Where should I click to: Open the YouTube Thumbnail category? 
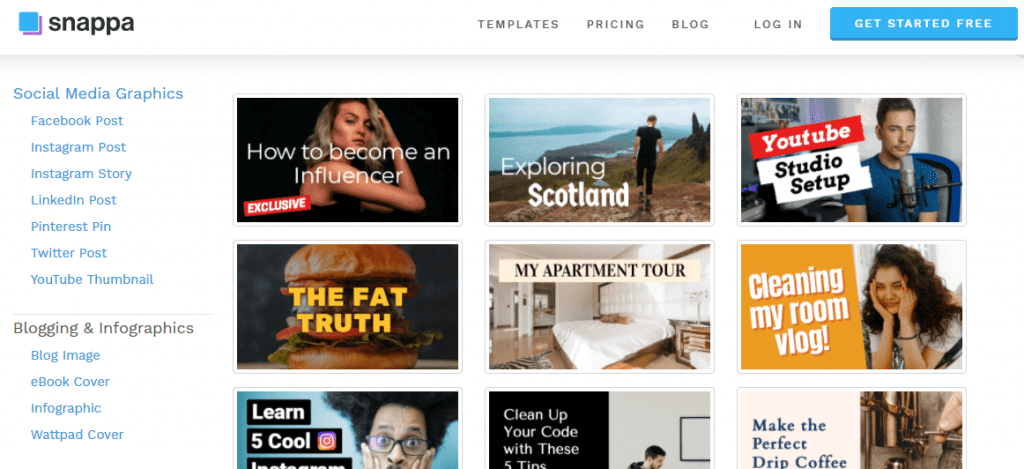[92, 280]
